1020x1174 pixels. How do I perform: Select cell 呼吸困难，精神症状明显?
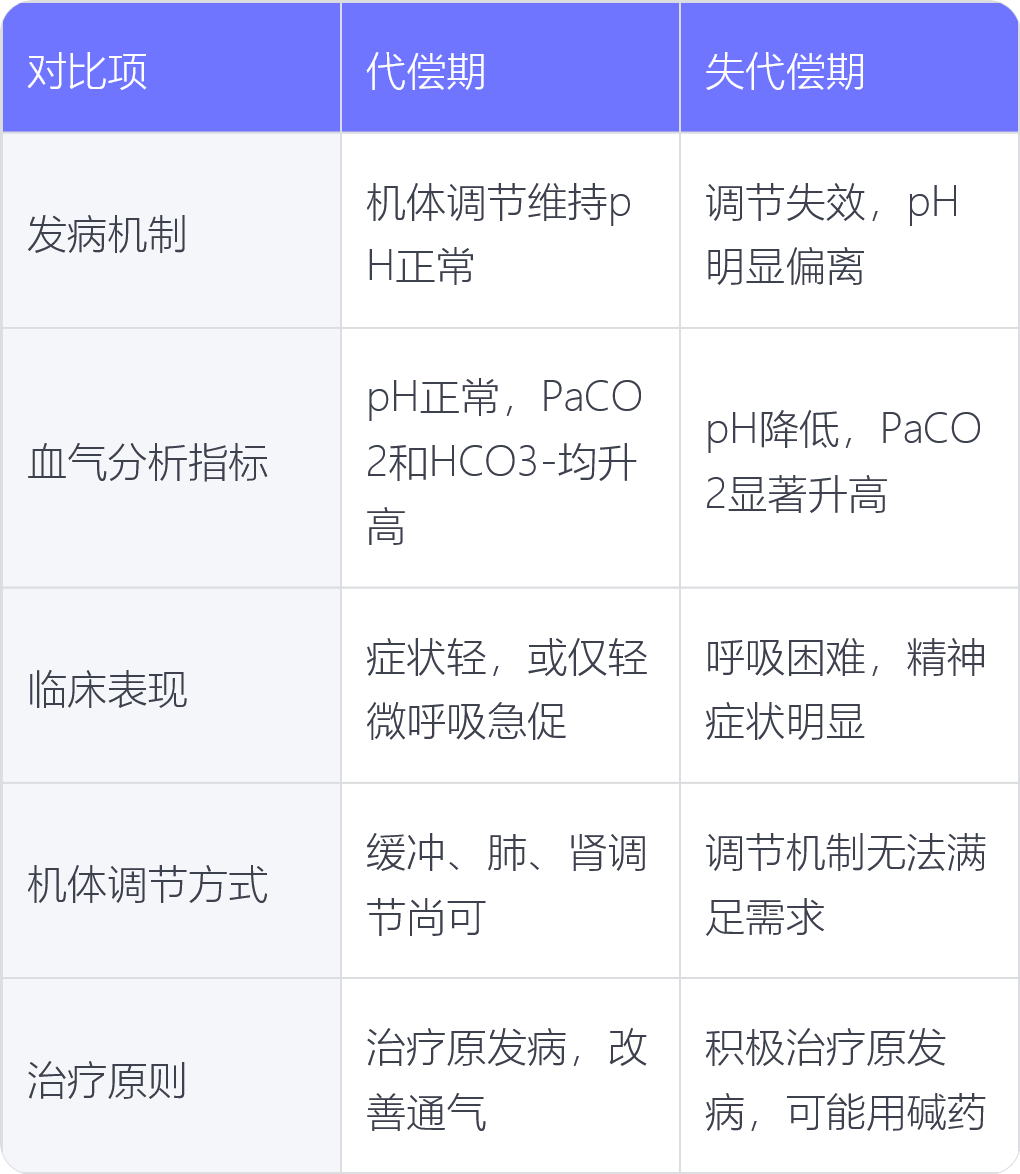click(849, 686)
